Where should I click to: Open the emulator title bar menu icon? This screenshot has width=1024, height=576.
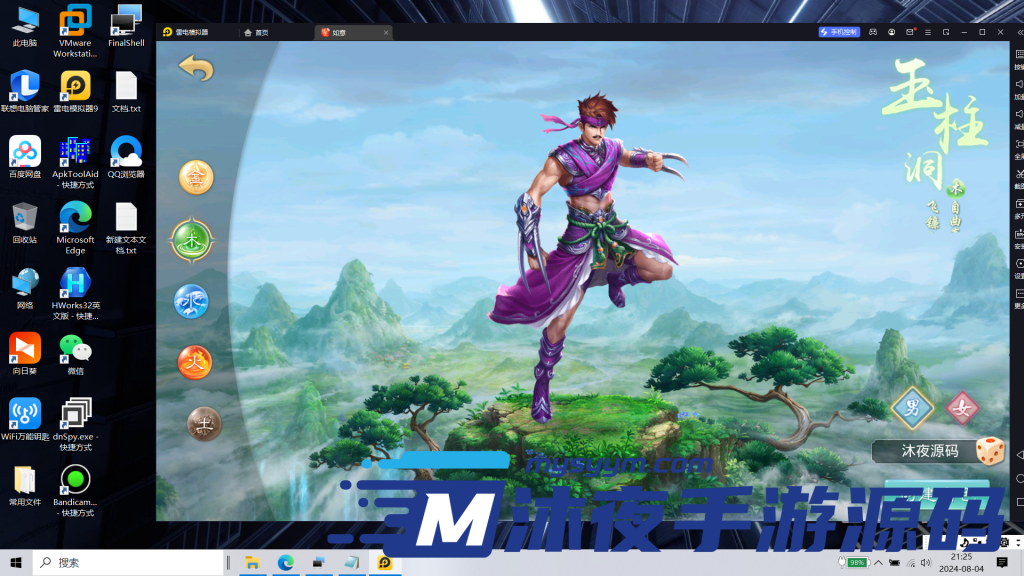(928, 32)
